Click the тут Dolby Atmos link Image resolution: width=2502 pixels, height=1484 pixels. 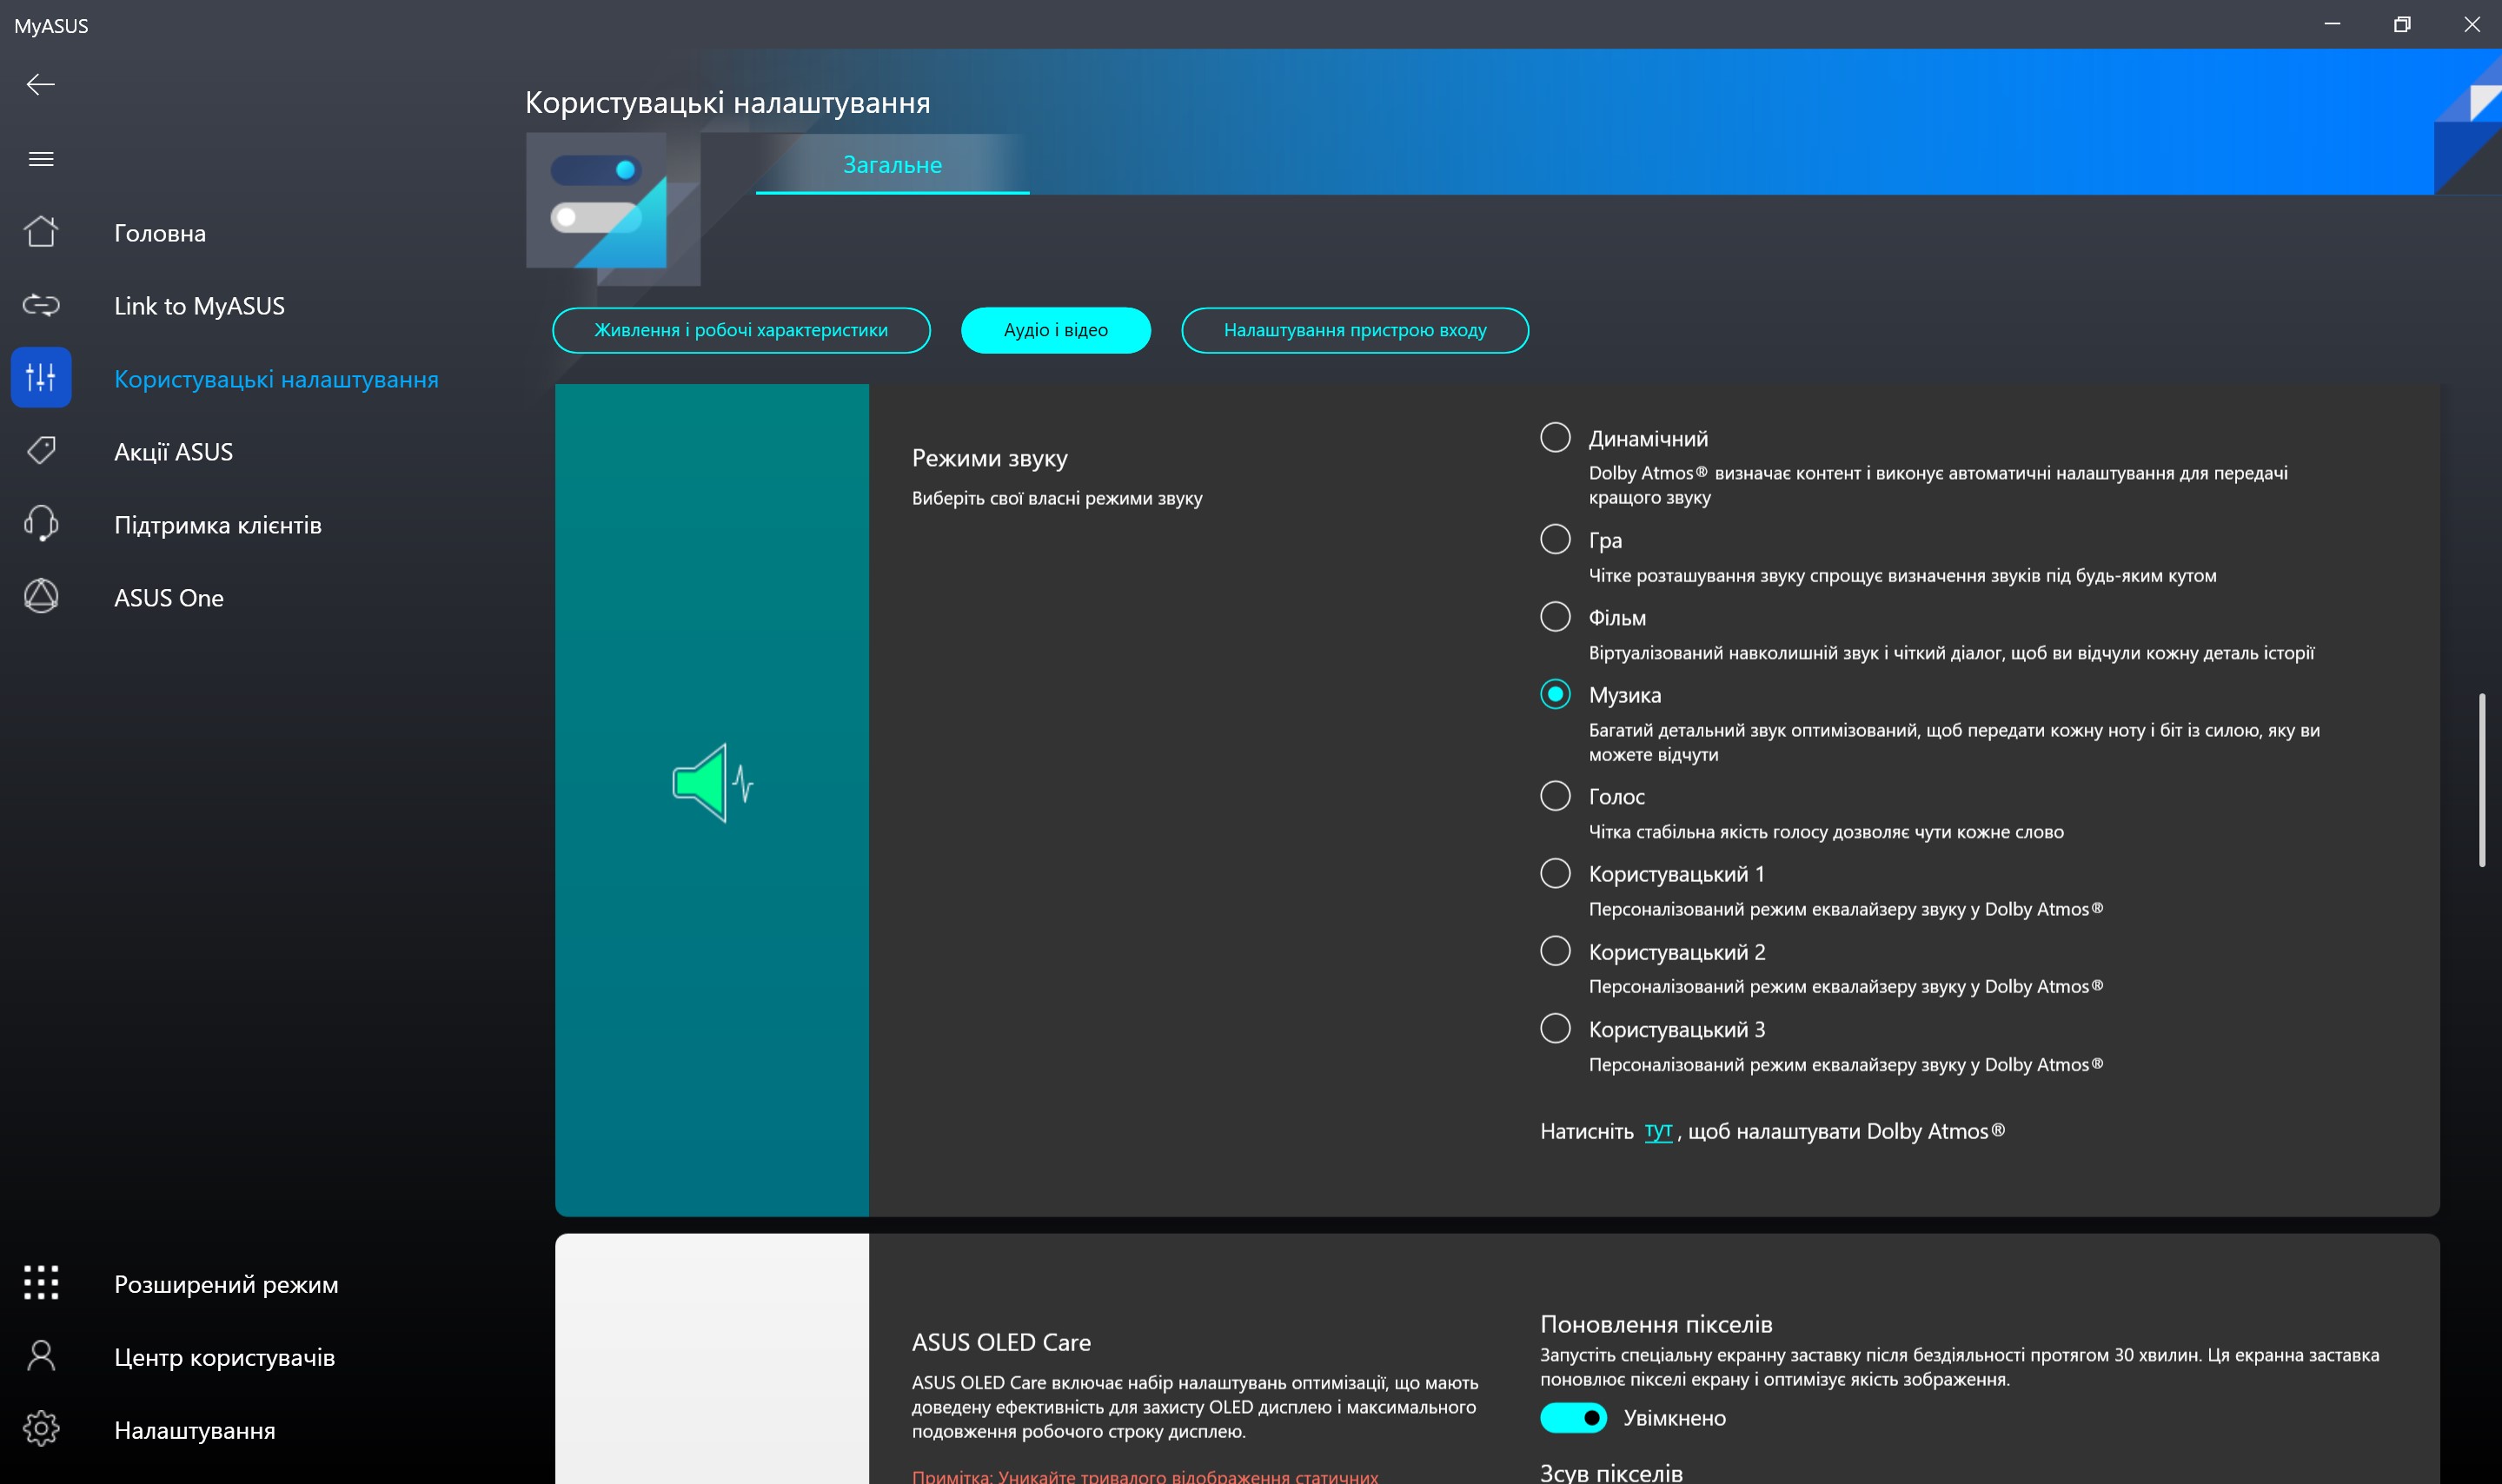1657,1131
